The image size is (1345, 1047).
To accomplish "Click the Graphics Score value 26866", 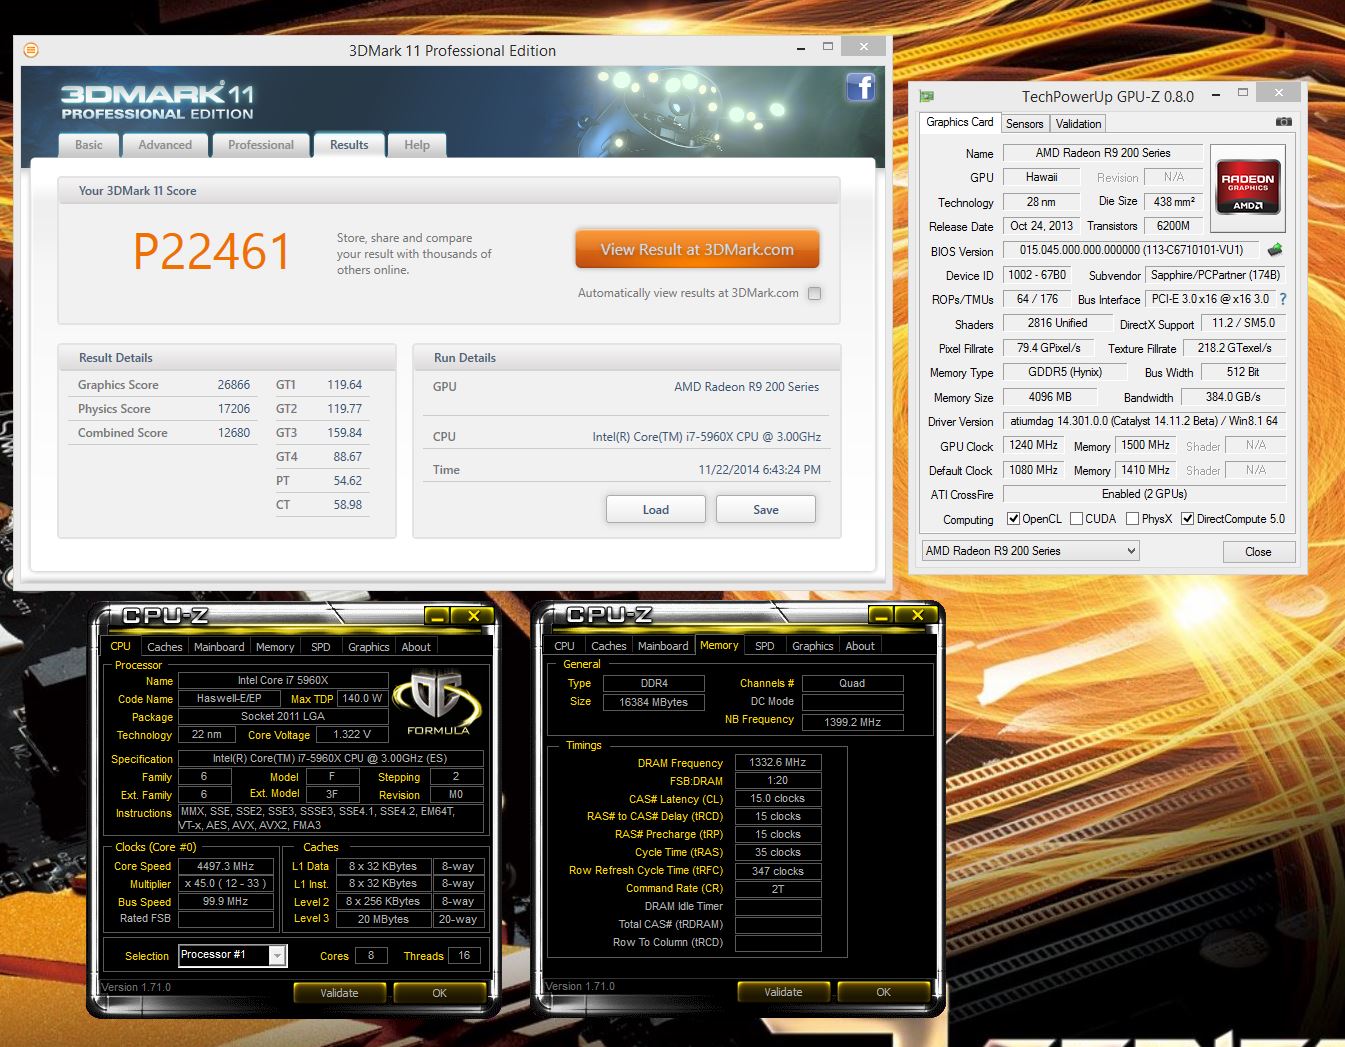I will pos(234,385).
